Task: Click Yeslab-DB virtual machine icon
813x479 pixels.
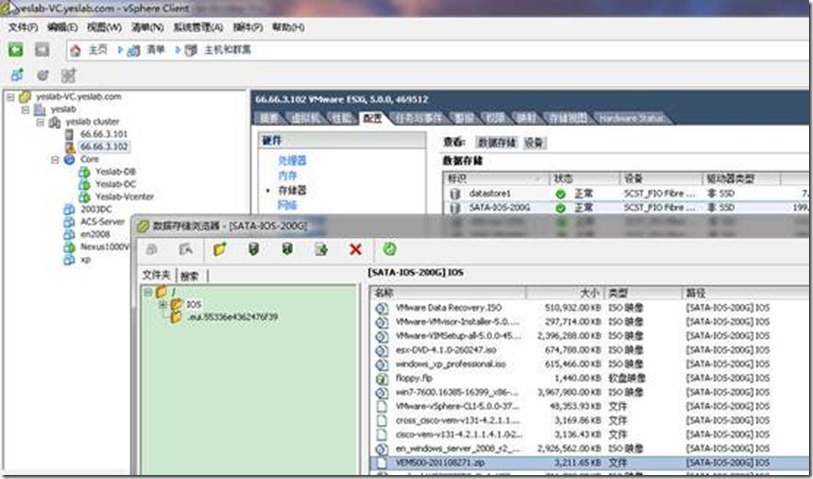Action: tap(84, 172)
